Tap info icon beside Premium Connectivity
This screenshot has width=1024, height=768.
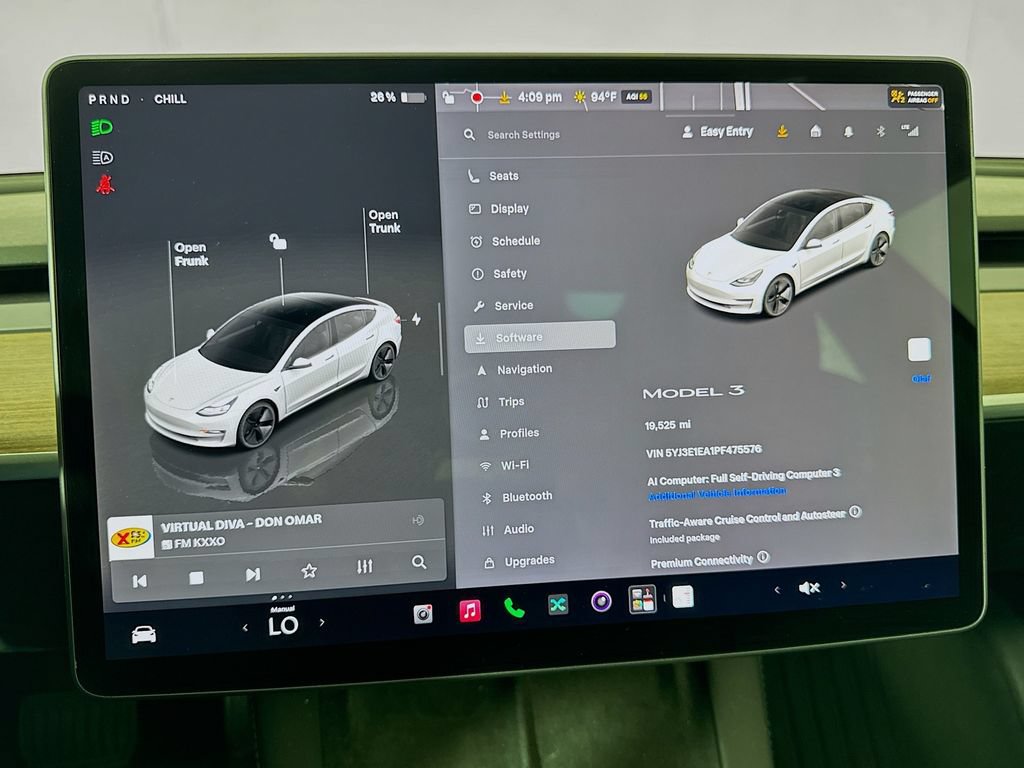763,557
